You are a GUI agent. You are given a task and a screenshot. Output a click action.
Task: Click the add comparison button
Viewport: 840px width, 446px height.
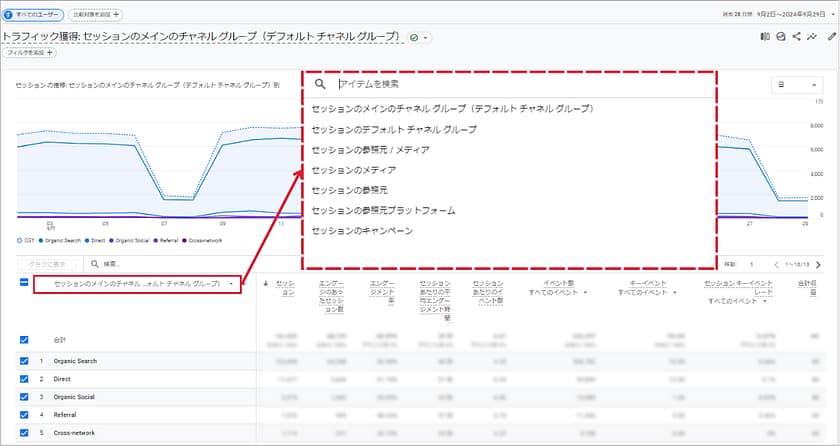point(103,14)
